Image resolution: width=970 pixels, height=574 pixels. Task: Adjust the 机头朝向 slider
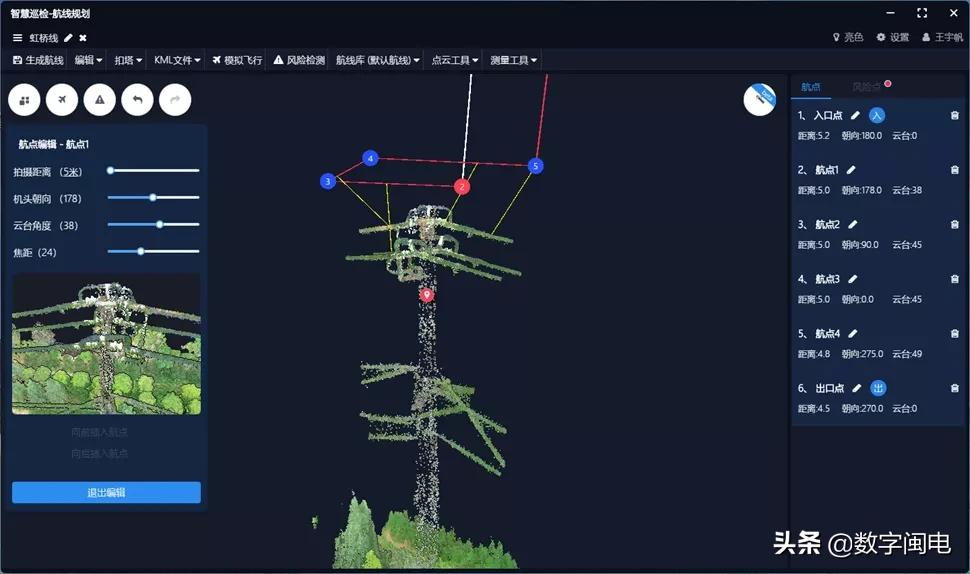[x=153, y=197]
